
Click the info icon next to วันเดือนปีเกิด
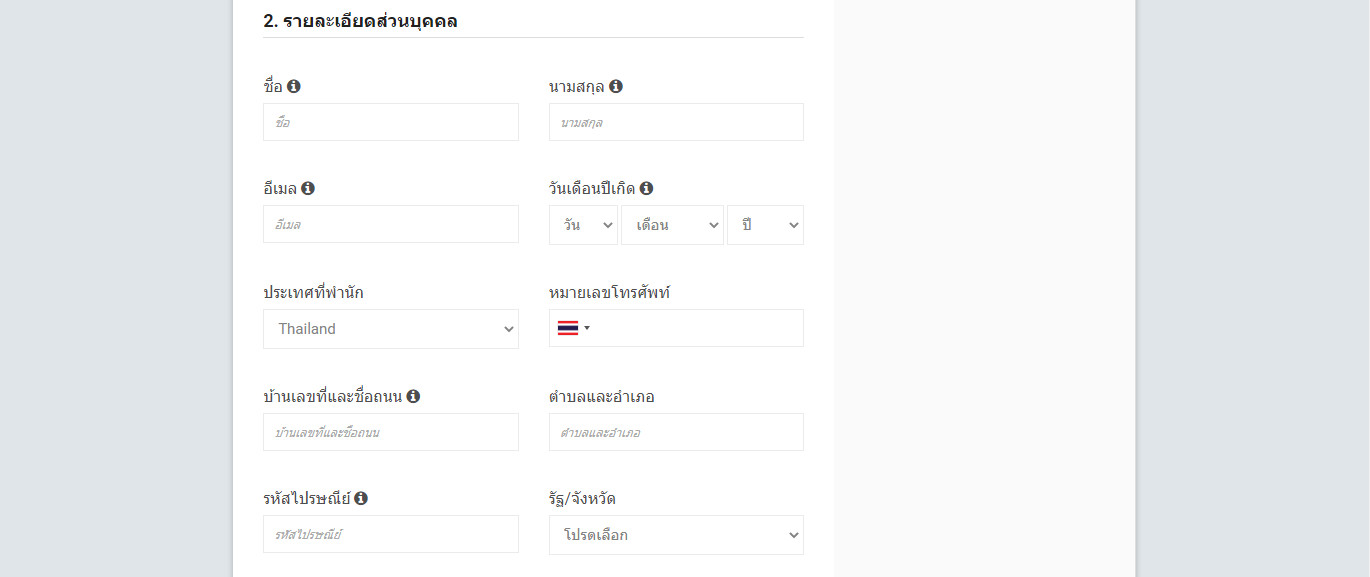click(x=646, y=188)
